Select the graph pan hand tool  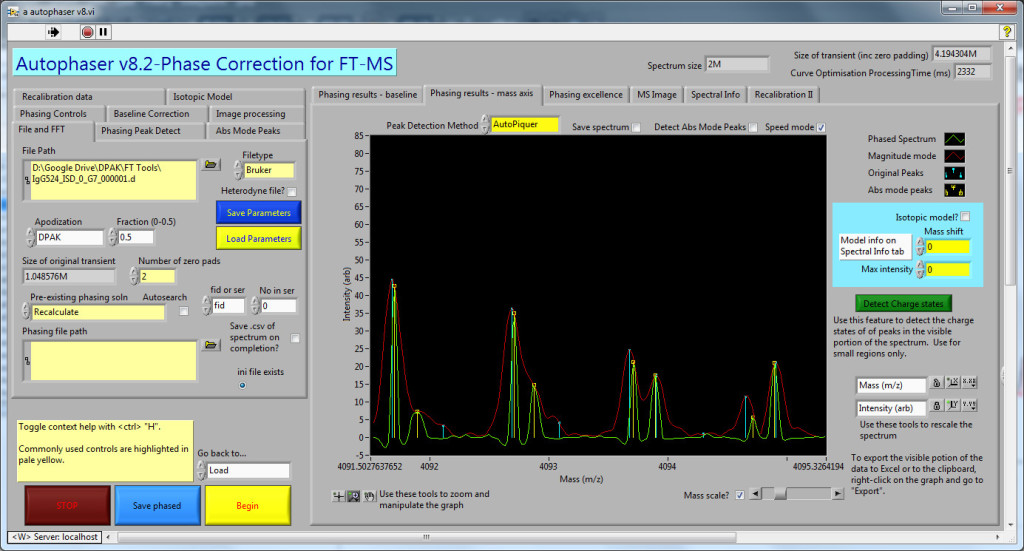click(370, 496)
